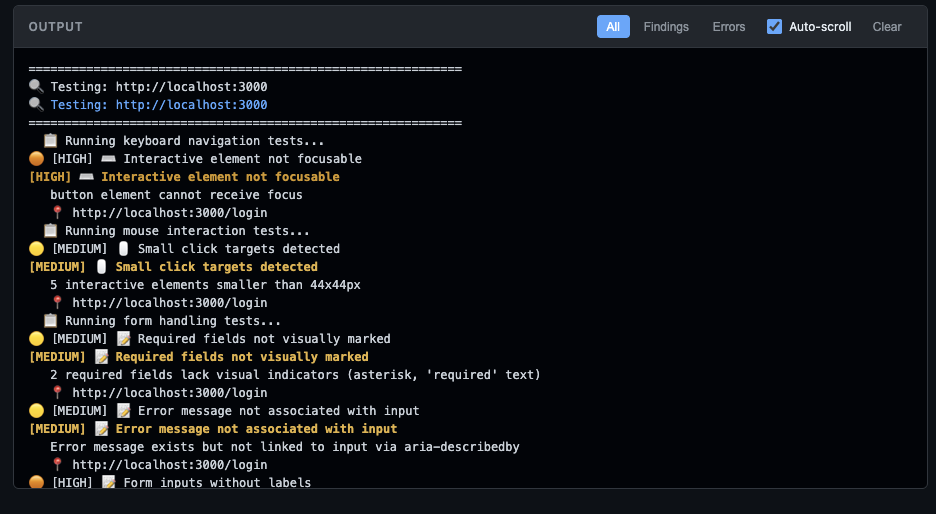Click yellow circle before 'Required fields not visually marked'
The width and height of the screenshot is (936, 514).
coord(36,338)
